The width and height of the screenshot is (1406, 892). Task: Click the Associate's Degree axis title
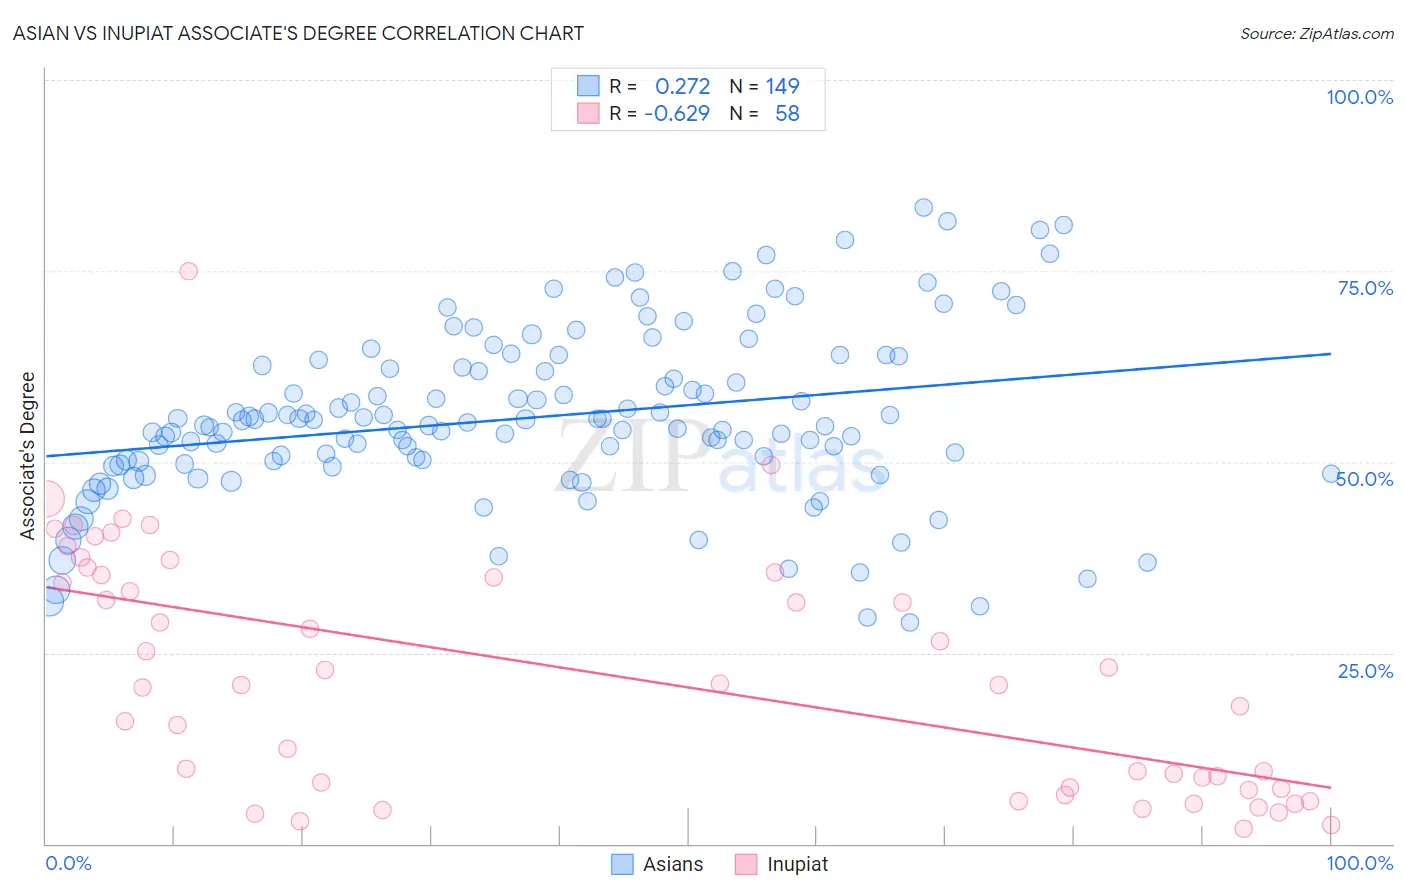(x=28, y=456)
